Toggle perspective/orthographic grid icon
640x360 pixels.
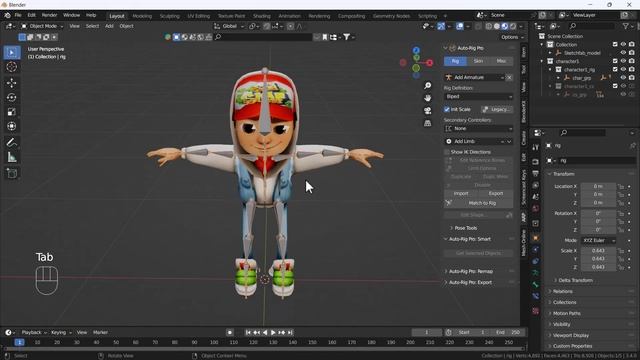(427, 123)
